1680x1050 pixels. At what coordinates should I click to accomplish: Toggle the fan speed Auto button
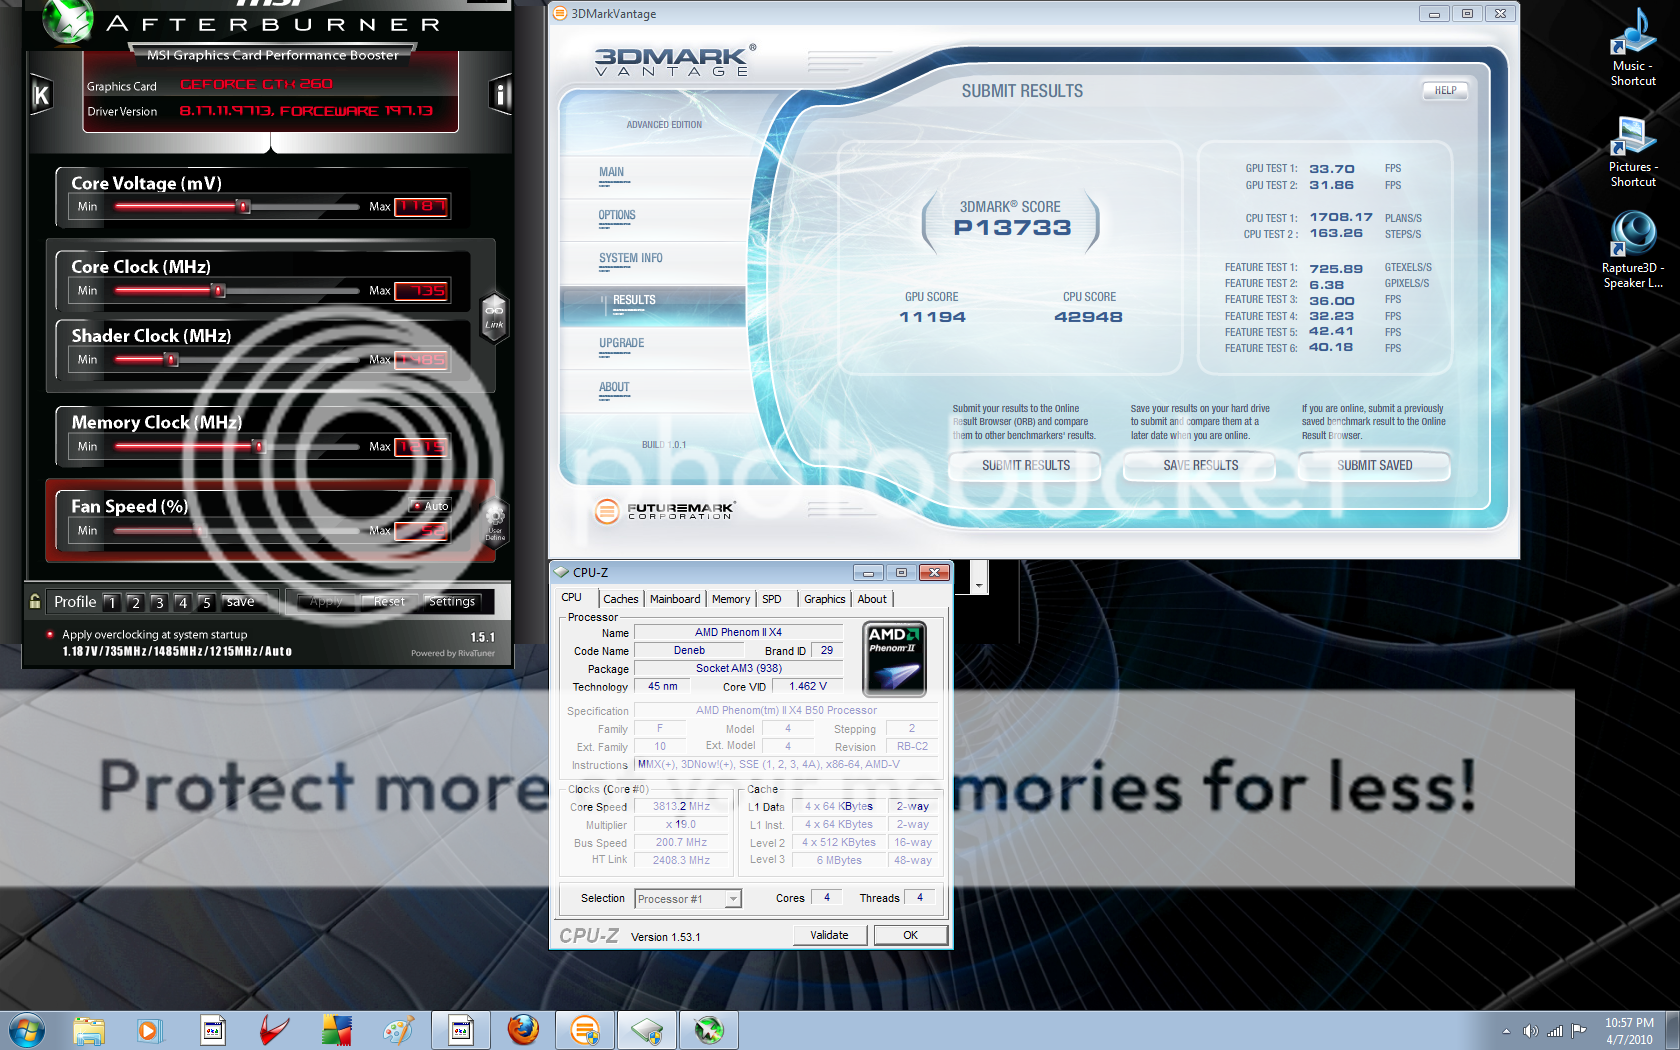point(431,506)
